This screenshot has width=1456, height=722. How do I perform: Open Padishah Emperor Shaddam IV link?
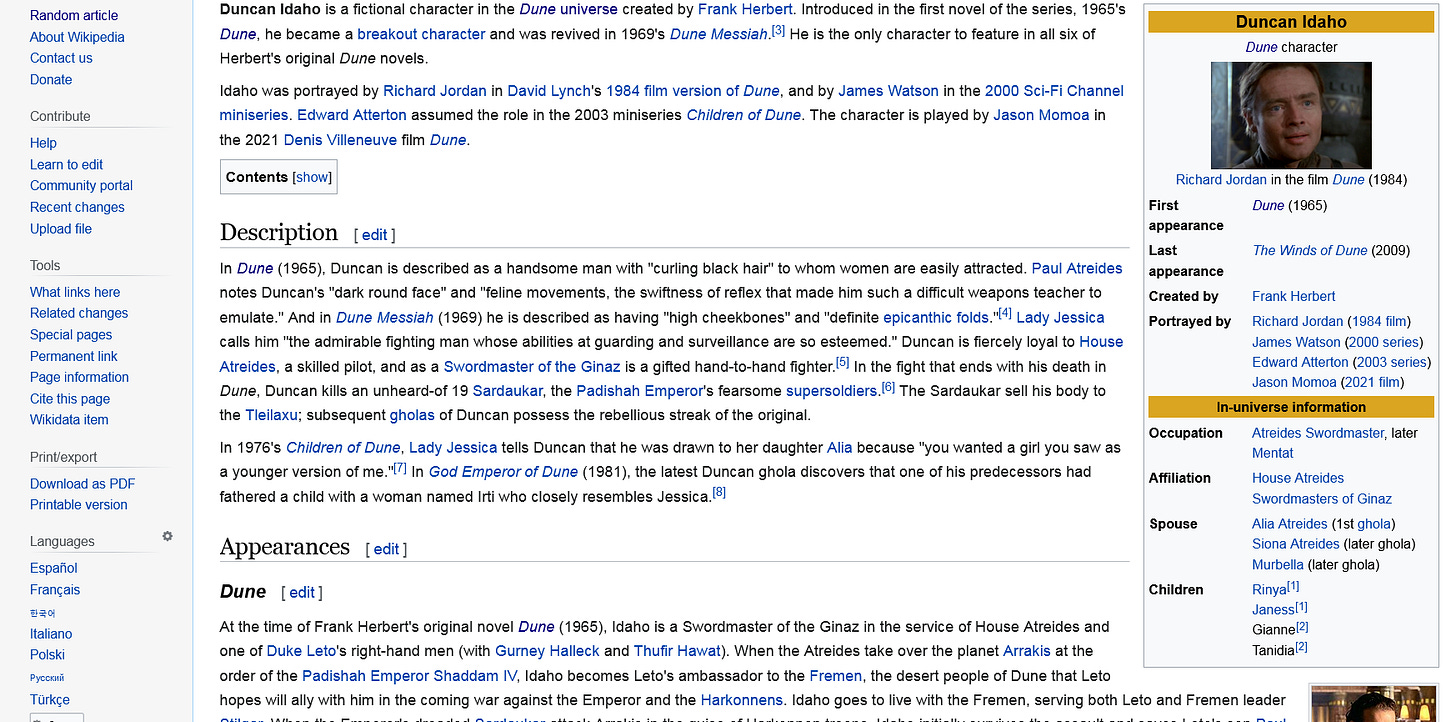[x=410, y=675]
